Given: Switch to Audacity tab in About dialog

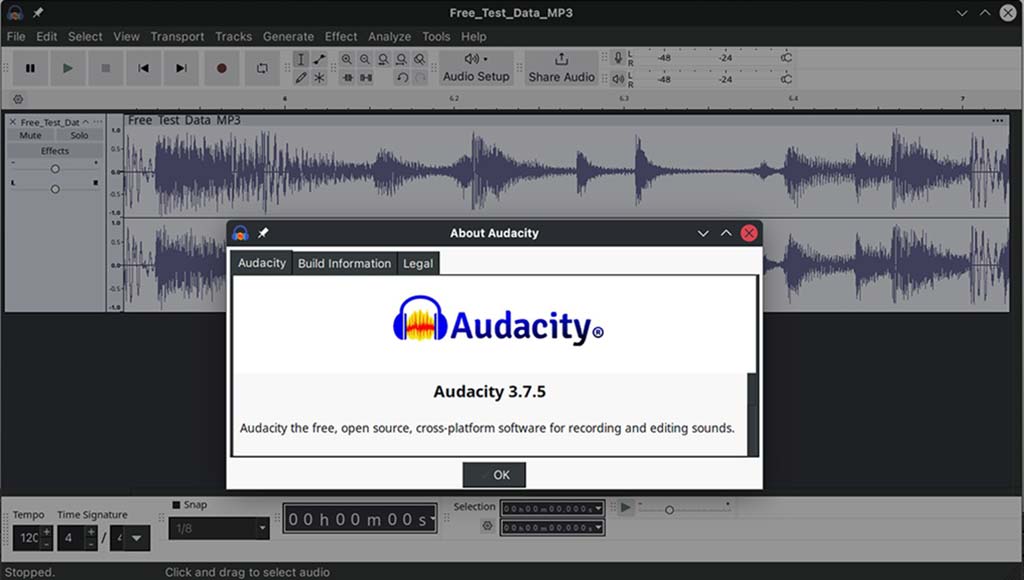Looking at the screenshot, I should pyautogui.click(x=262, y=263).
